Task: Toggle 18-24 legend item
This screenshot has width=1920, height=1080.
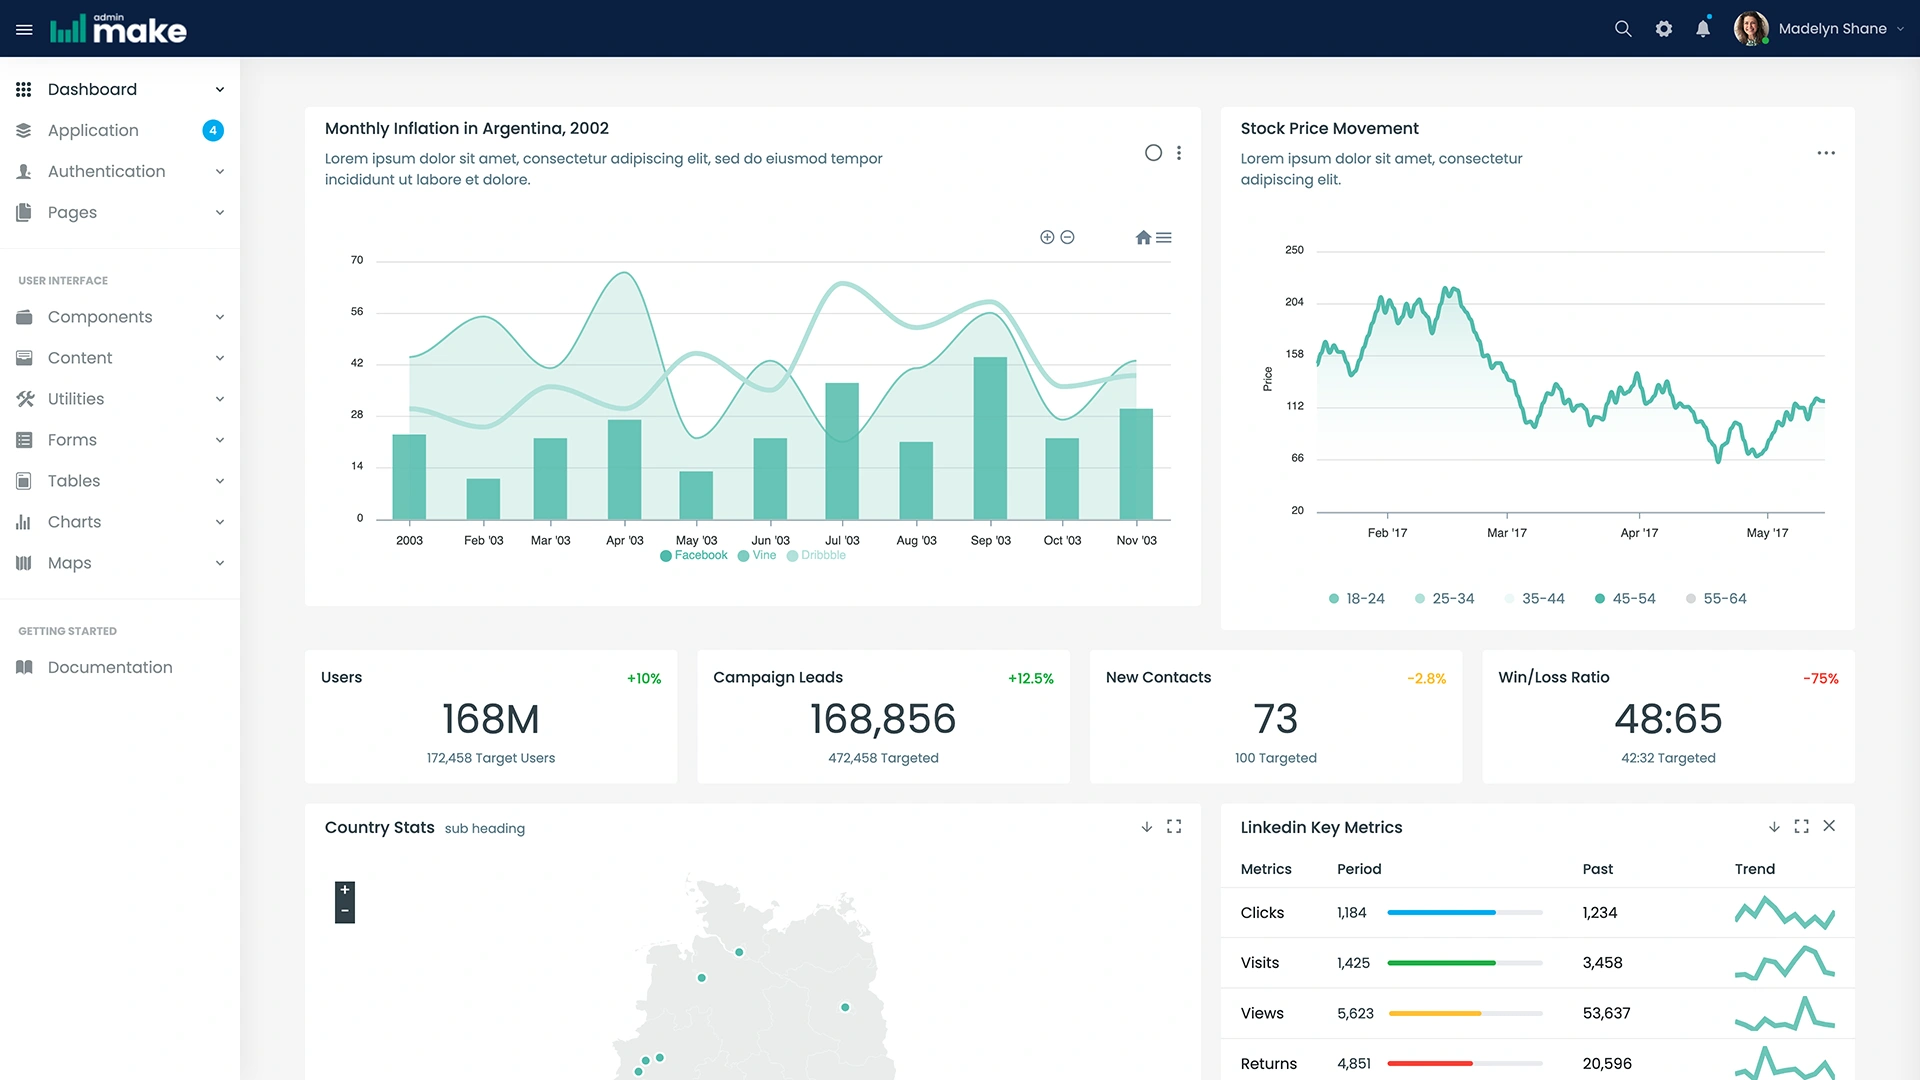Action: (1356, 599)
